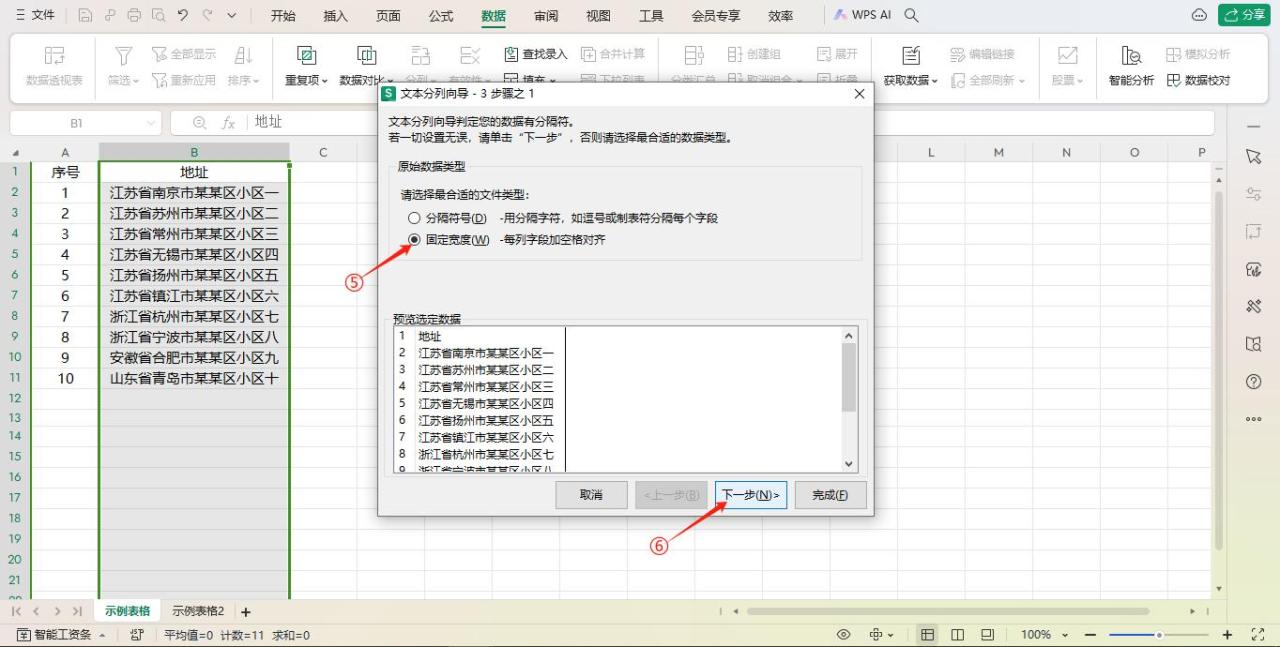The width and height of the screenshot is (1280, 647).
Task: Click the zoom out minus button
Action: [1089, 635]
